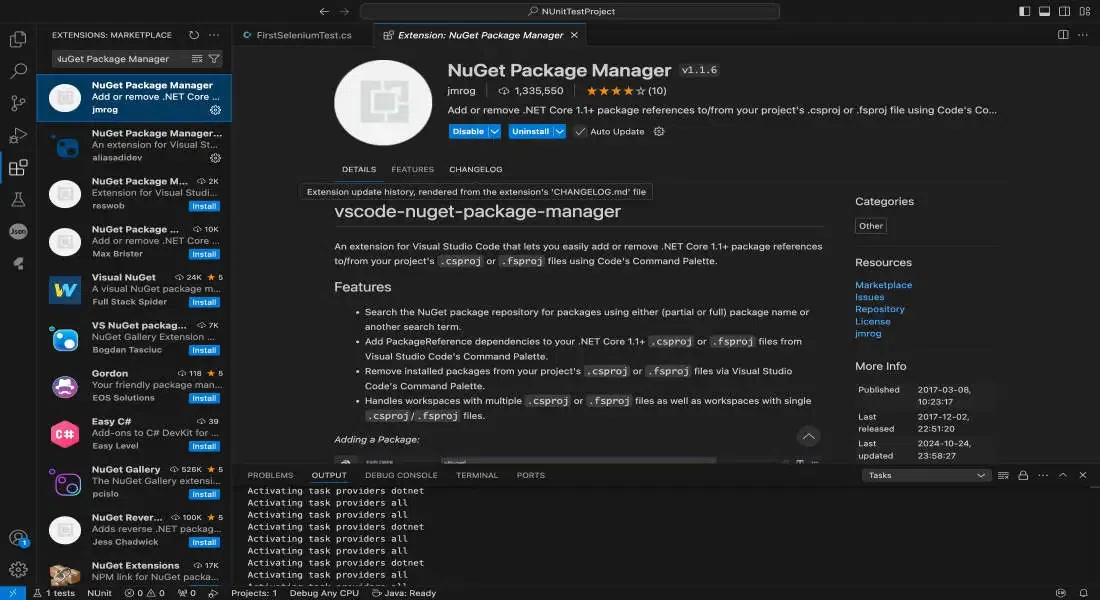This screenshot has width=1100, height=600.
Task: Open the Extensions view icon
Action: pos(18,168)
